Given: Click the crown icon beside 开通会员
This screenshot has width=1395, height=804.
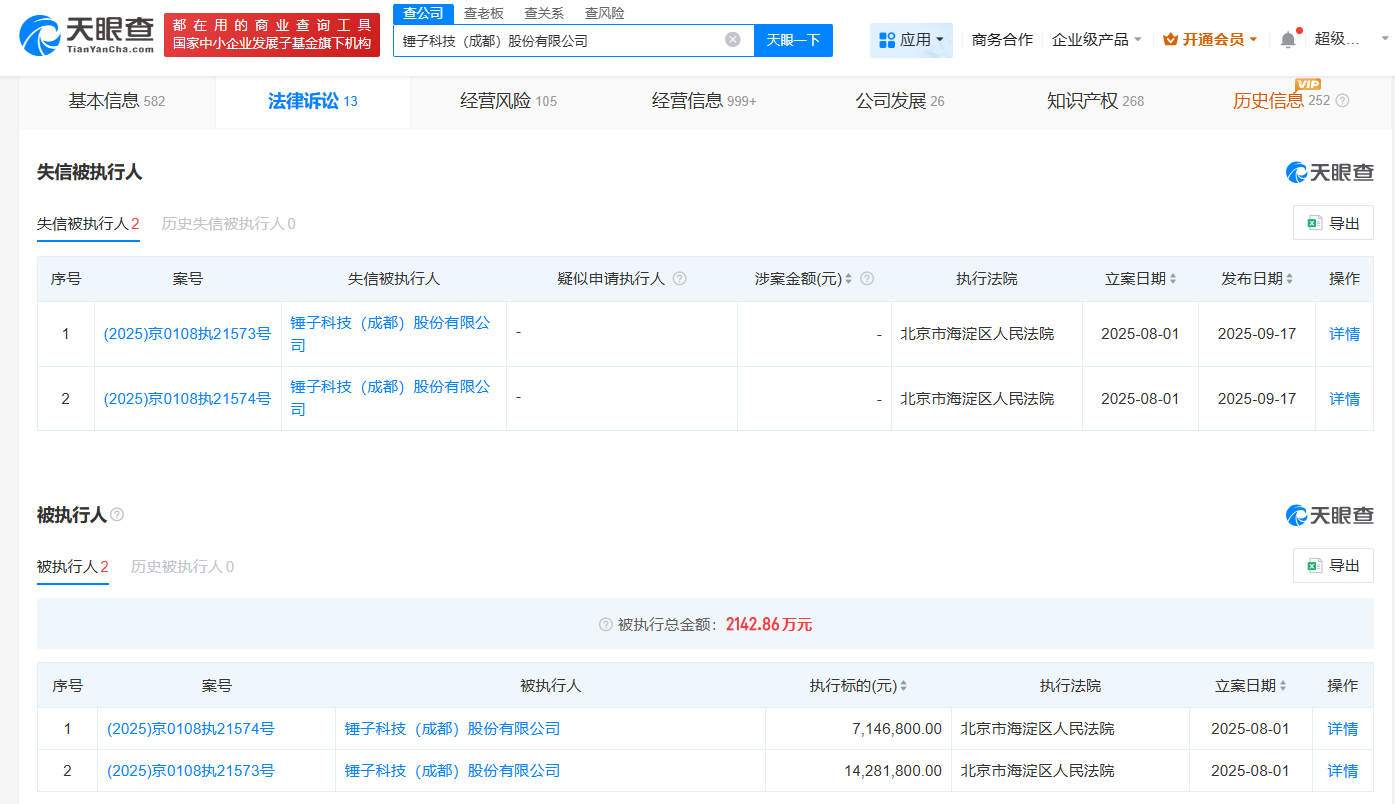Looking at the screenshot, I should pyautogui.click(x=1170, y=37).
